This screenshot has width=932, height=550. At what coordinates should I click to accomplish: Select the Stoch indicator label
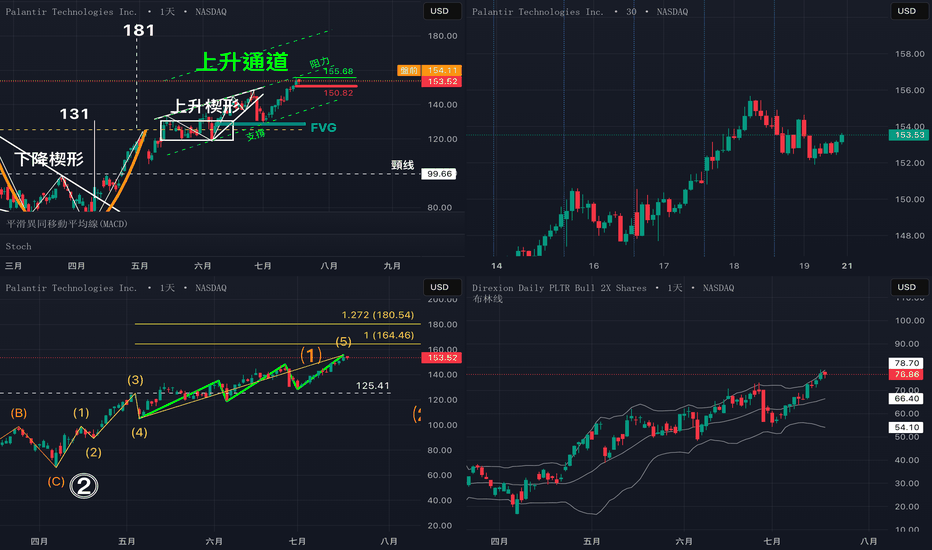click(18, 246)
